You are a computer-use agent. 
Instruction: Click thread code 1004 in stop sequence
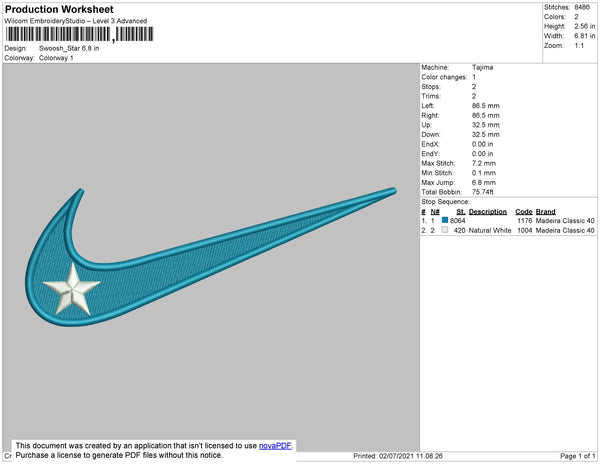click(525, 230)
